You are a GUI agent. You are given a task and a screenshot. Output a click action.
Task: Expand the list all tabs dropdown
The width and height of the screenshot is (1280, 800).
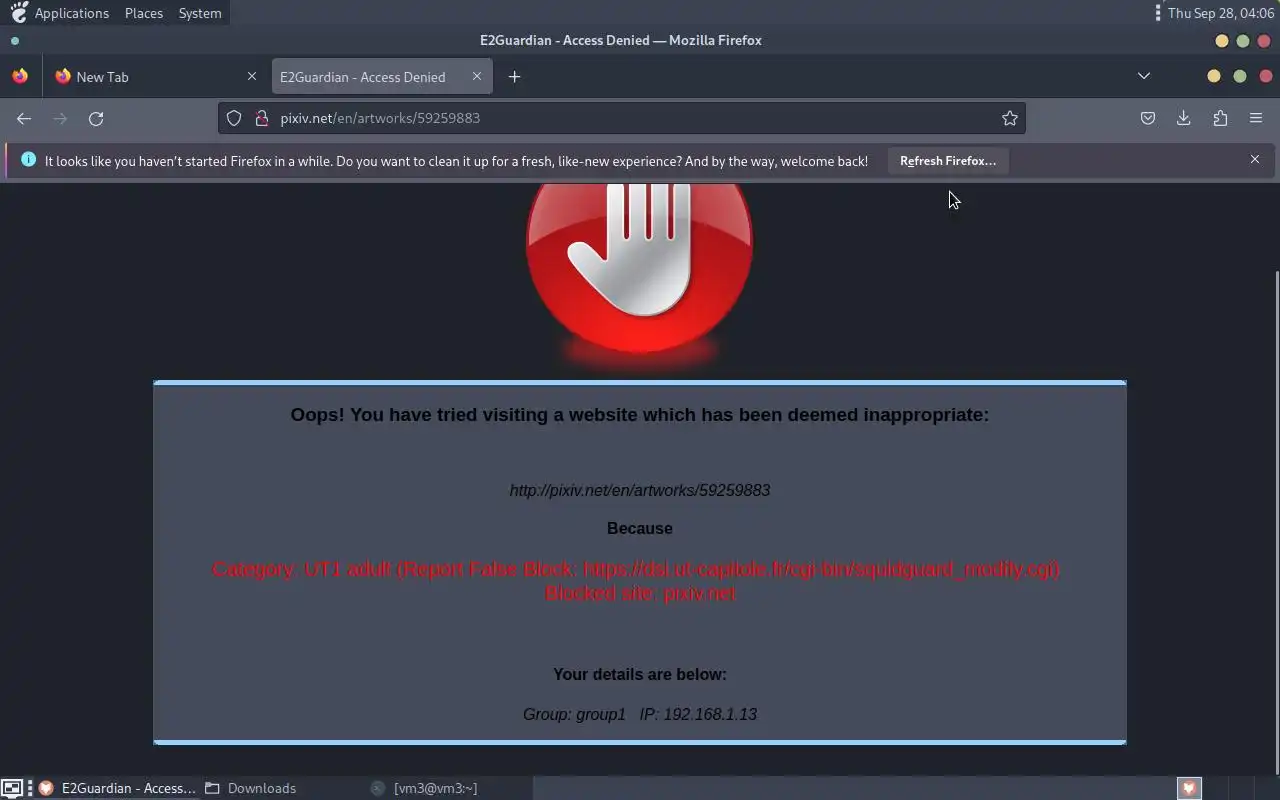point(1144,76)
